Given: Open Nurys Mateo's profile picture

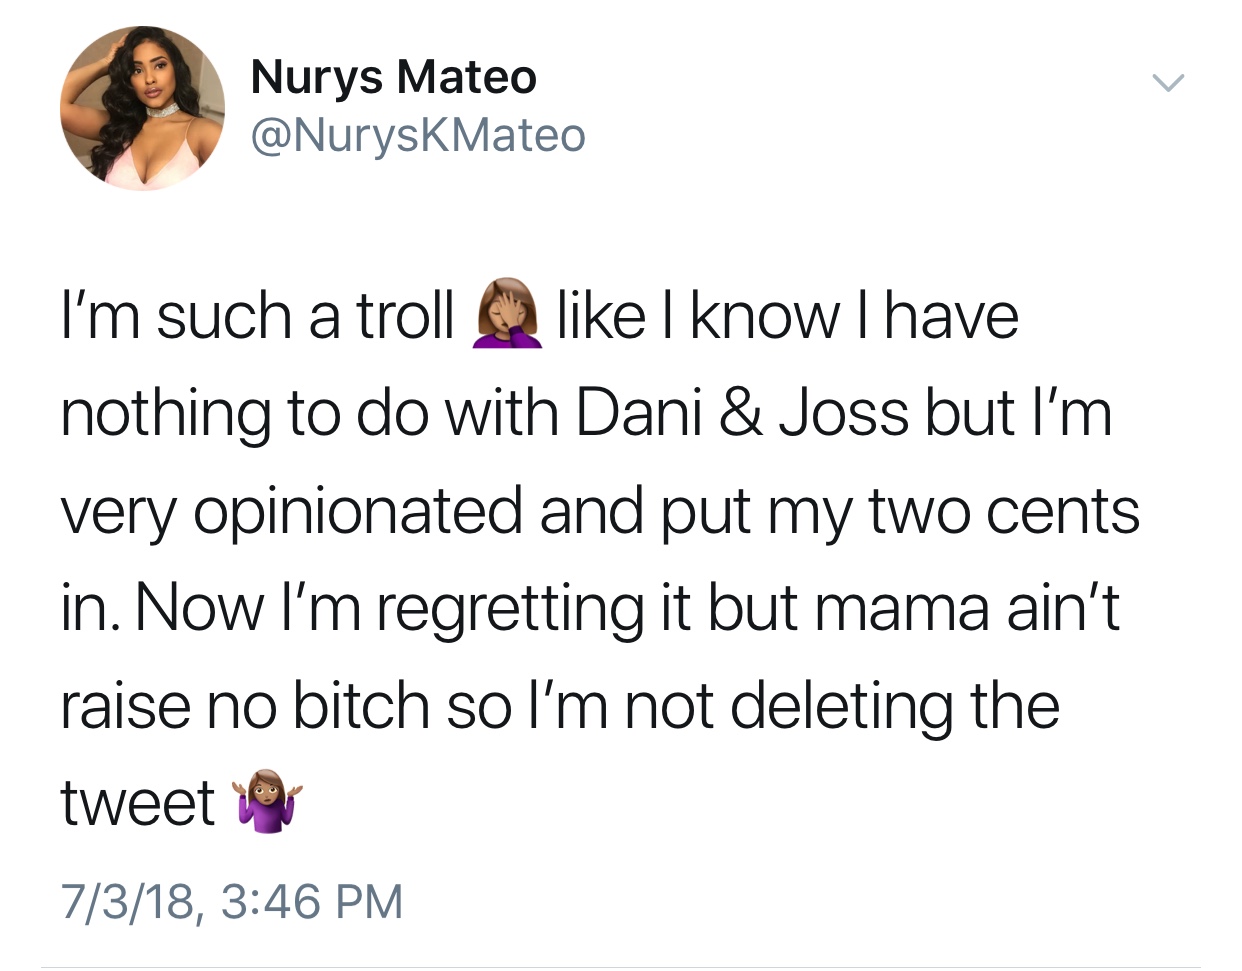Looking at the screenshot, I should coord(142,108).
